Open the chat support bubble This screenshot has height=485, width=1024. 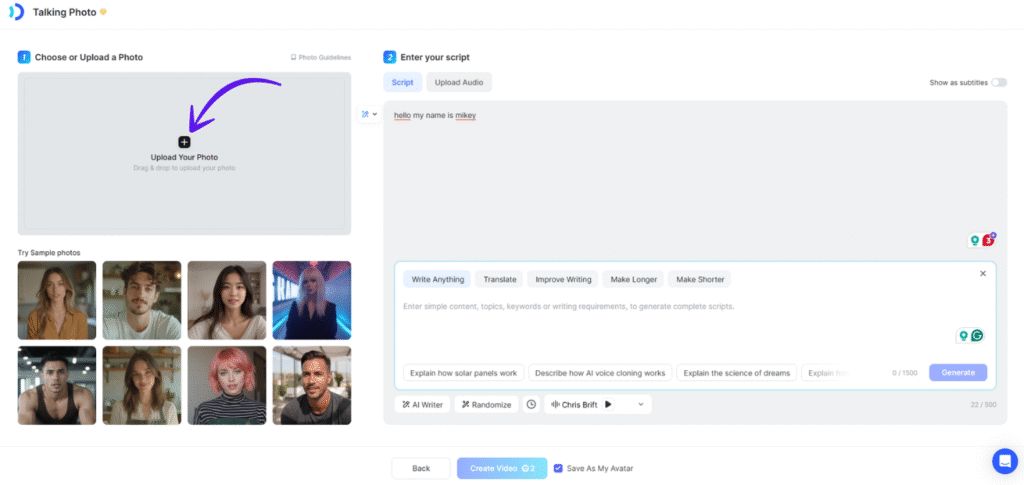[x=1004, y=462]
